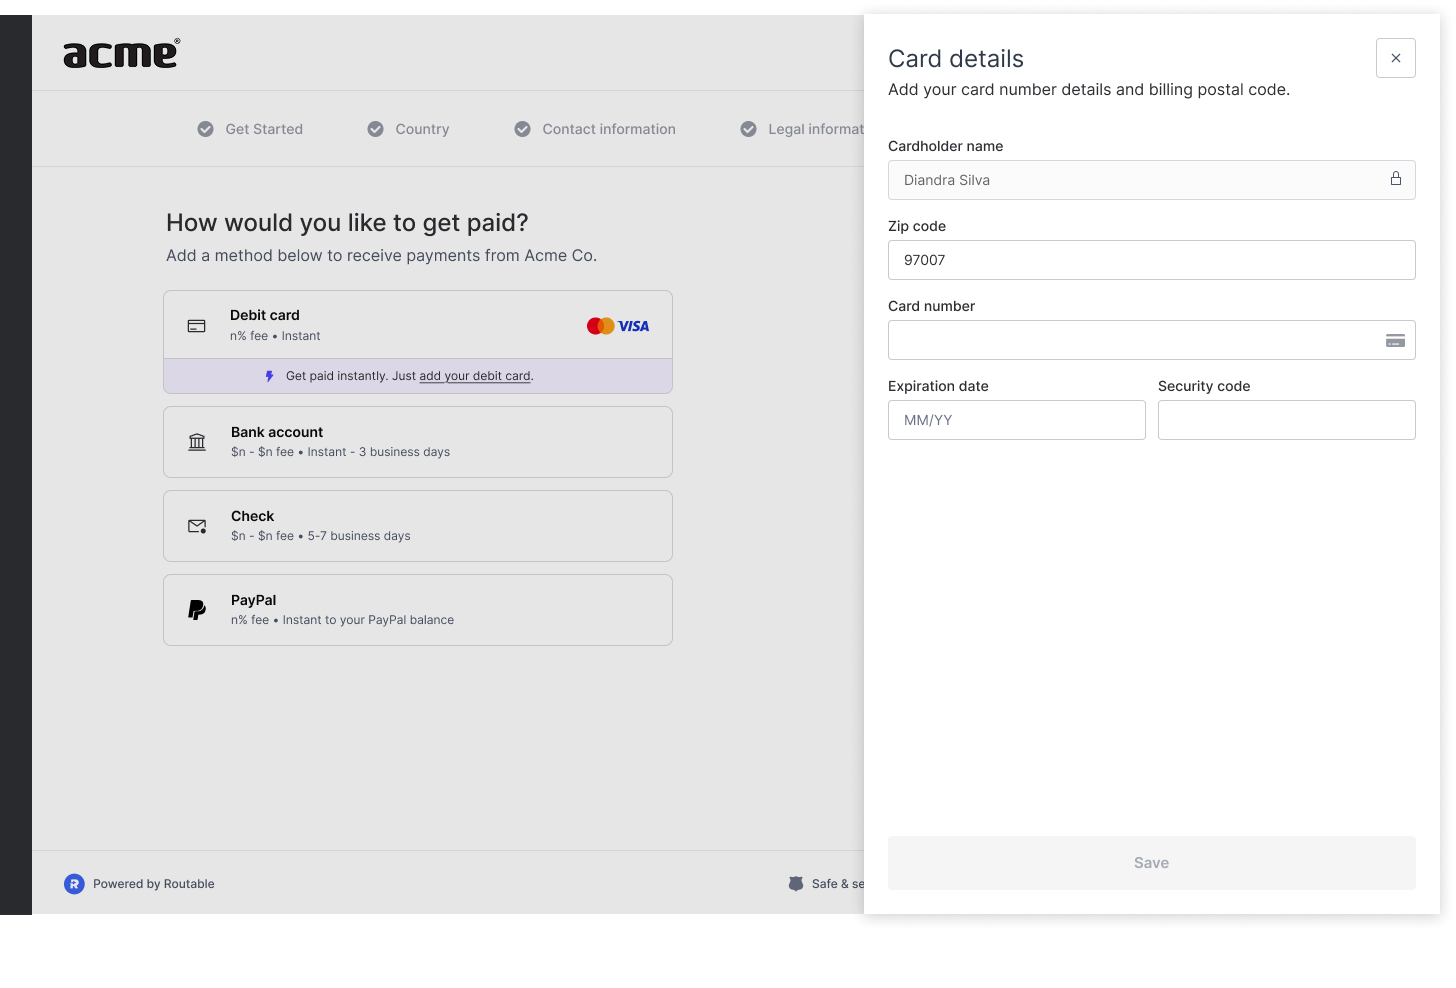The image size is (1456, 988).
Task: Click the card icon in Card number field
Action: tap(1395, 341)
